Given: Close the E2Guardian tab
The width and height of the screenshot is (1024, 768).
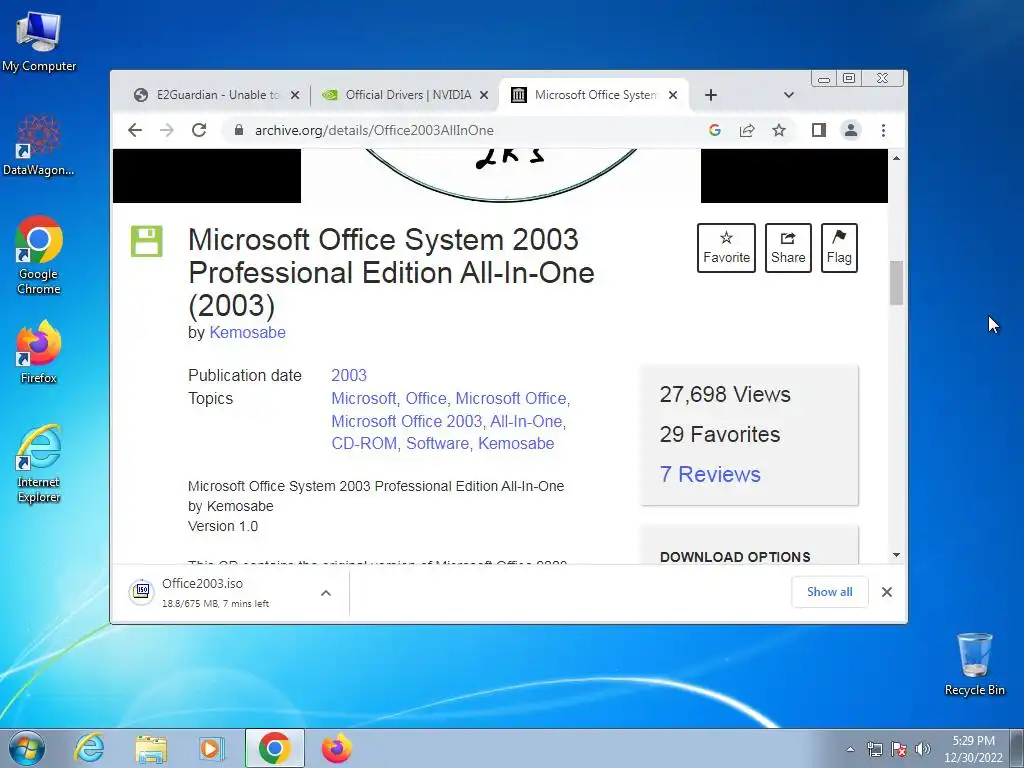Looking at the screenshot, I should pos(295,95).
